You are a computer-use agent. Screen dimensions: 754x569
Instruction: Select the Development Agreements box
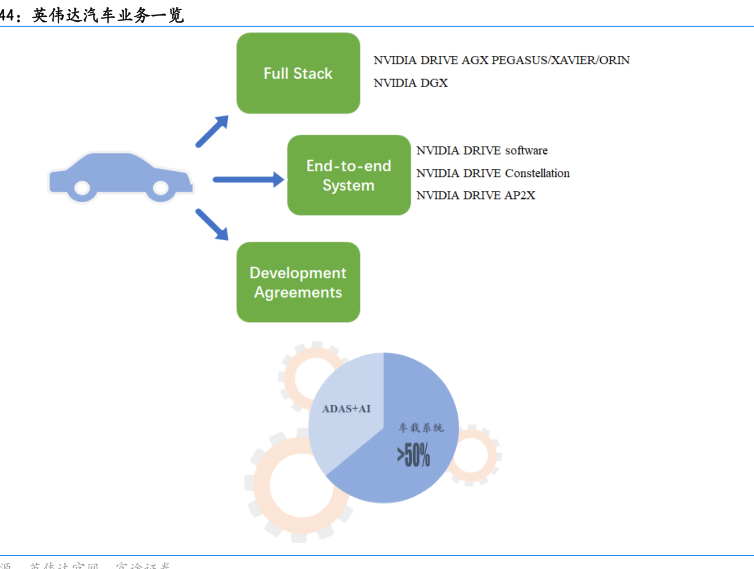298,282
